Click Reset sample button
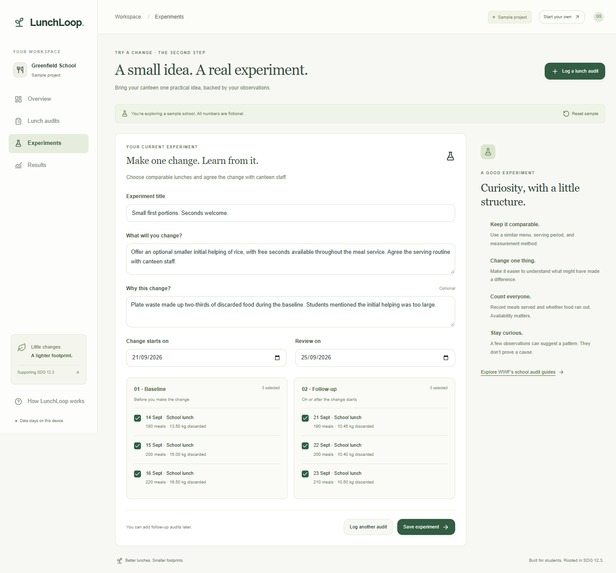 click(x=581, y=114)
